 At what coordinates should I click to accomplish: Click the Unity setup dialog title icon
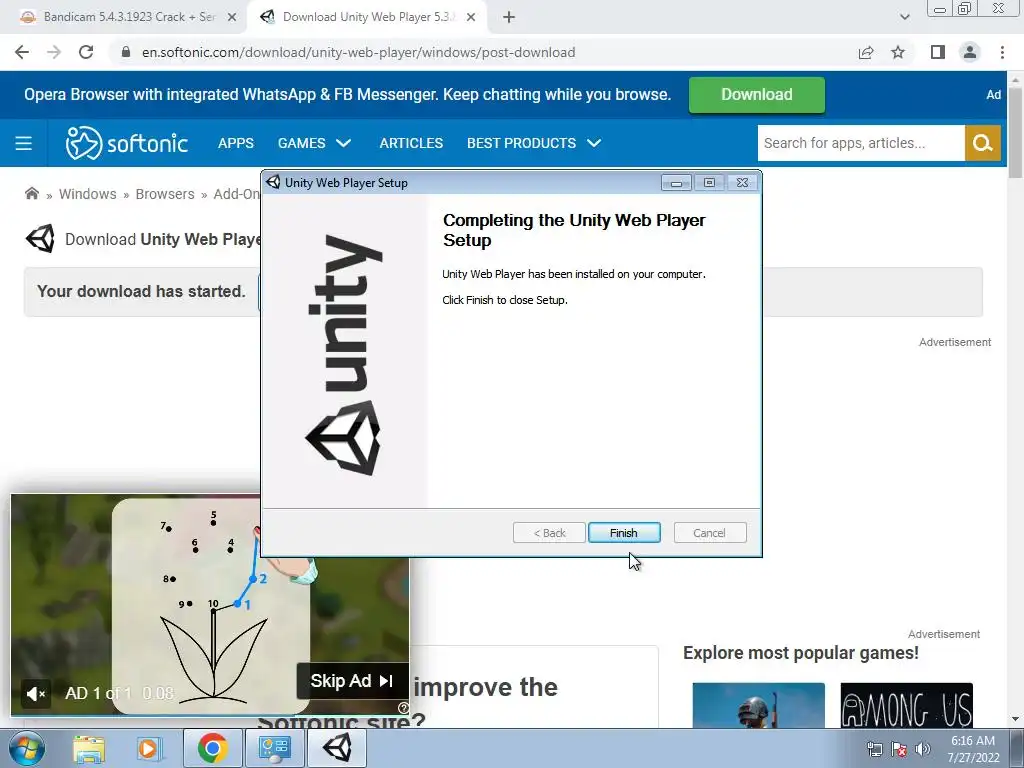pos(273,183)
